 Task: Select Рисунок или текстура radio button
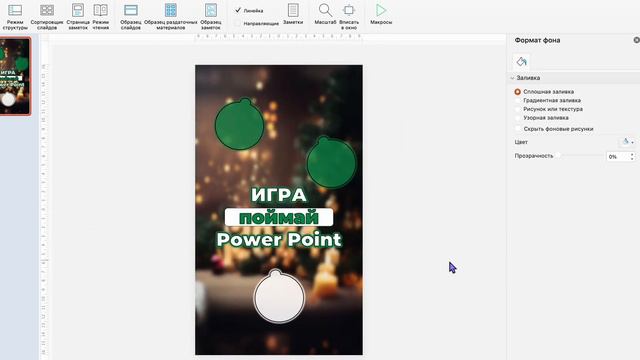pos(518,109)
